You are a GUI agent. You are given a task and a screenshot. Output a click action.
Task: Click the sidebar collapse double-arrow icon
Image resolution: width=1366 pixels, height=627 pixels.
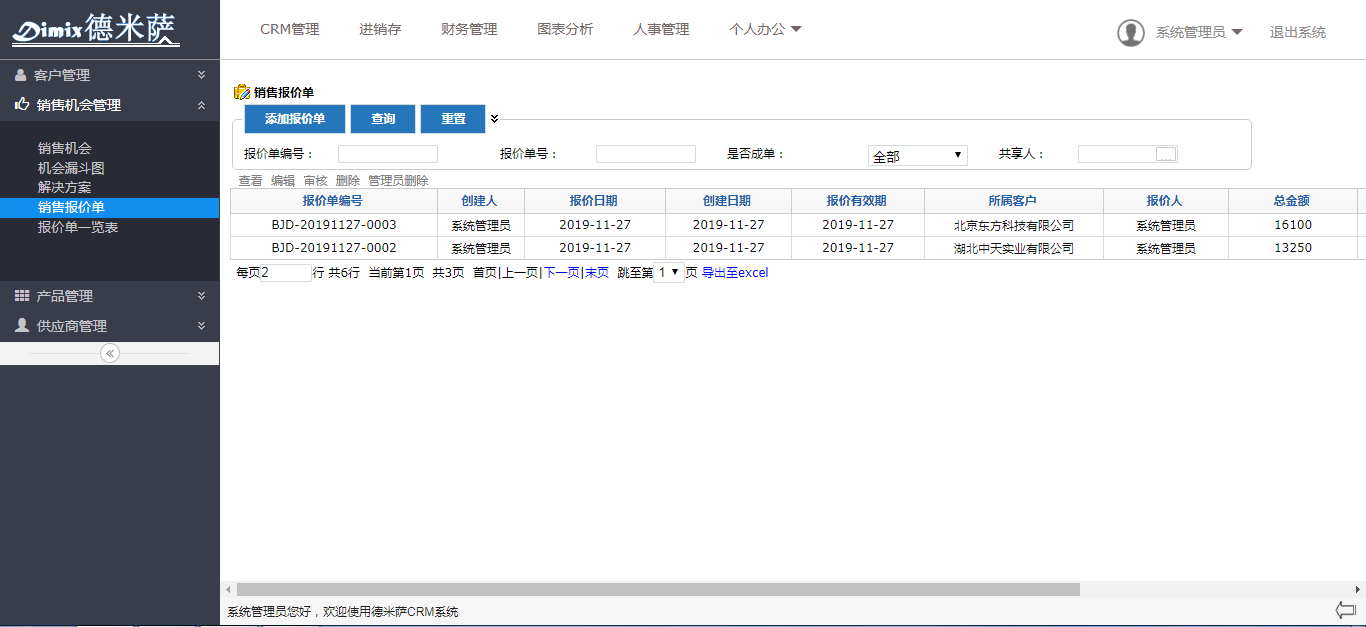[110, 353]
